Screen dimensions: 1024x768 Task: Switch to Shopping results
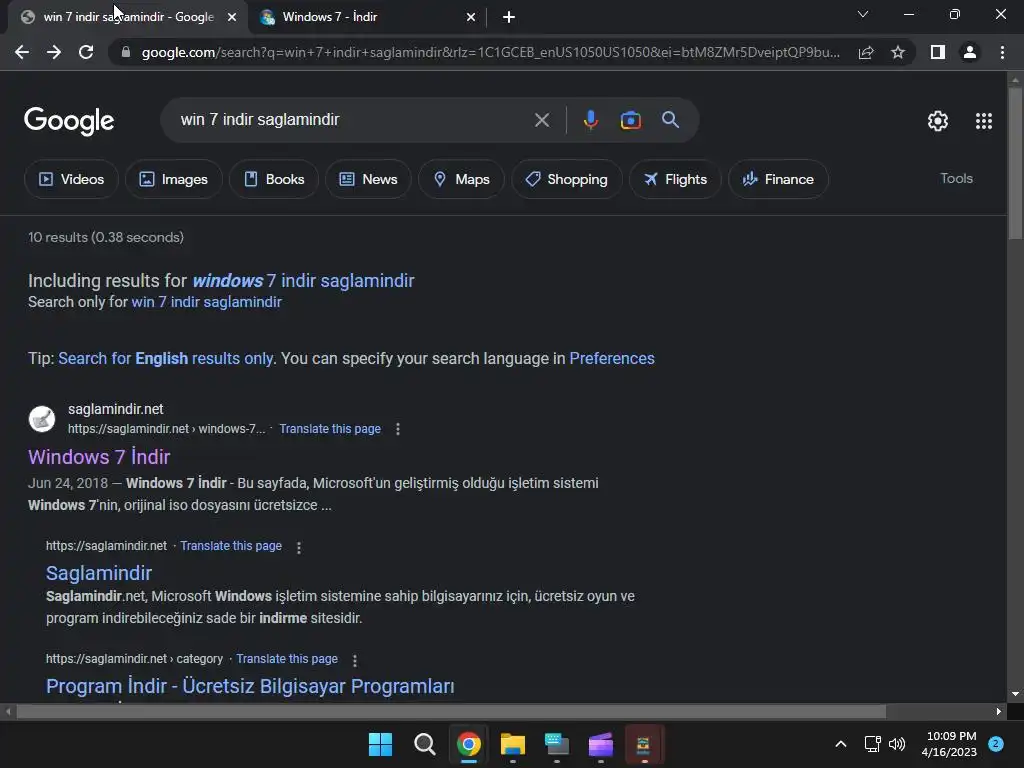(566, 179)
